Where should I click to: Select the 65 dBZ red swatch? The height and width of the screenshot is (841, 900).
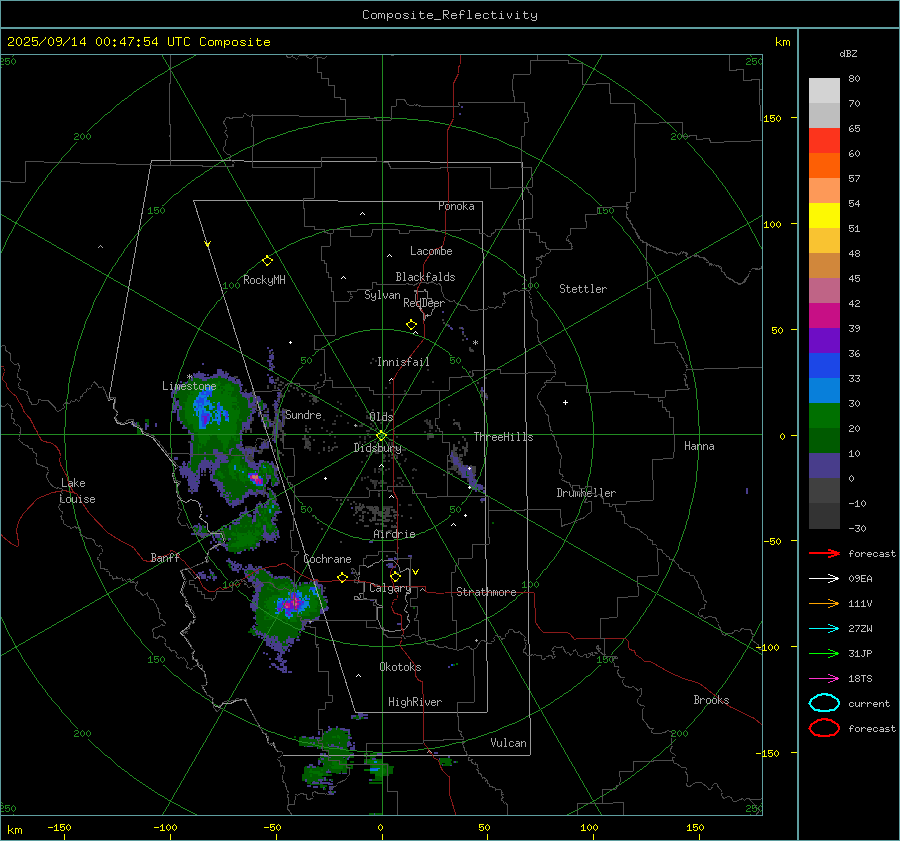[824, 141]
